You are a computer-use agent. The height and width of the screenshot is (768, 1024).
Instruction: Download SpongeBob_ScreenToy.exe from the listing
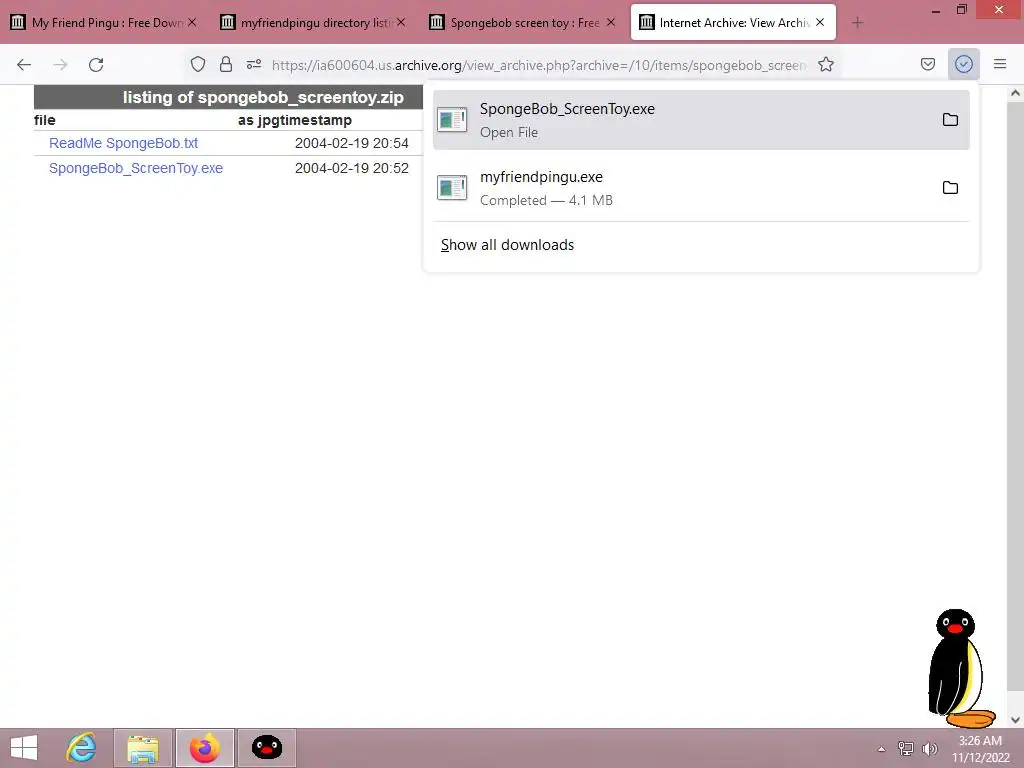point(136,168)
